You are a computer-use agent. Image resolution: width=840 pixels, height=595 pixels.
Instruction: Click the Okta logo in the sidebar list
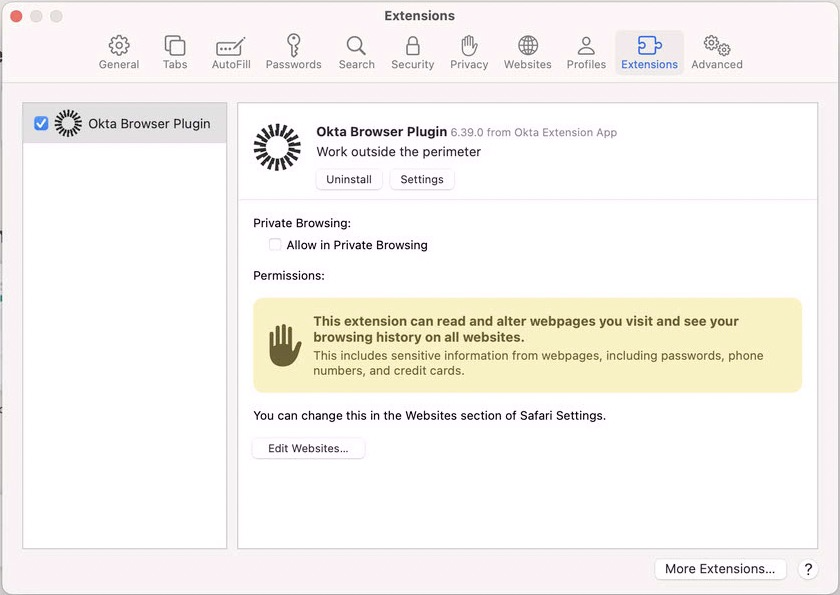69,123
